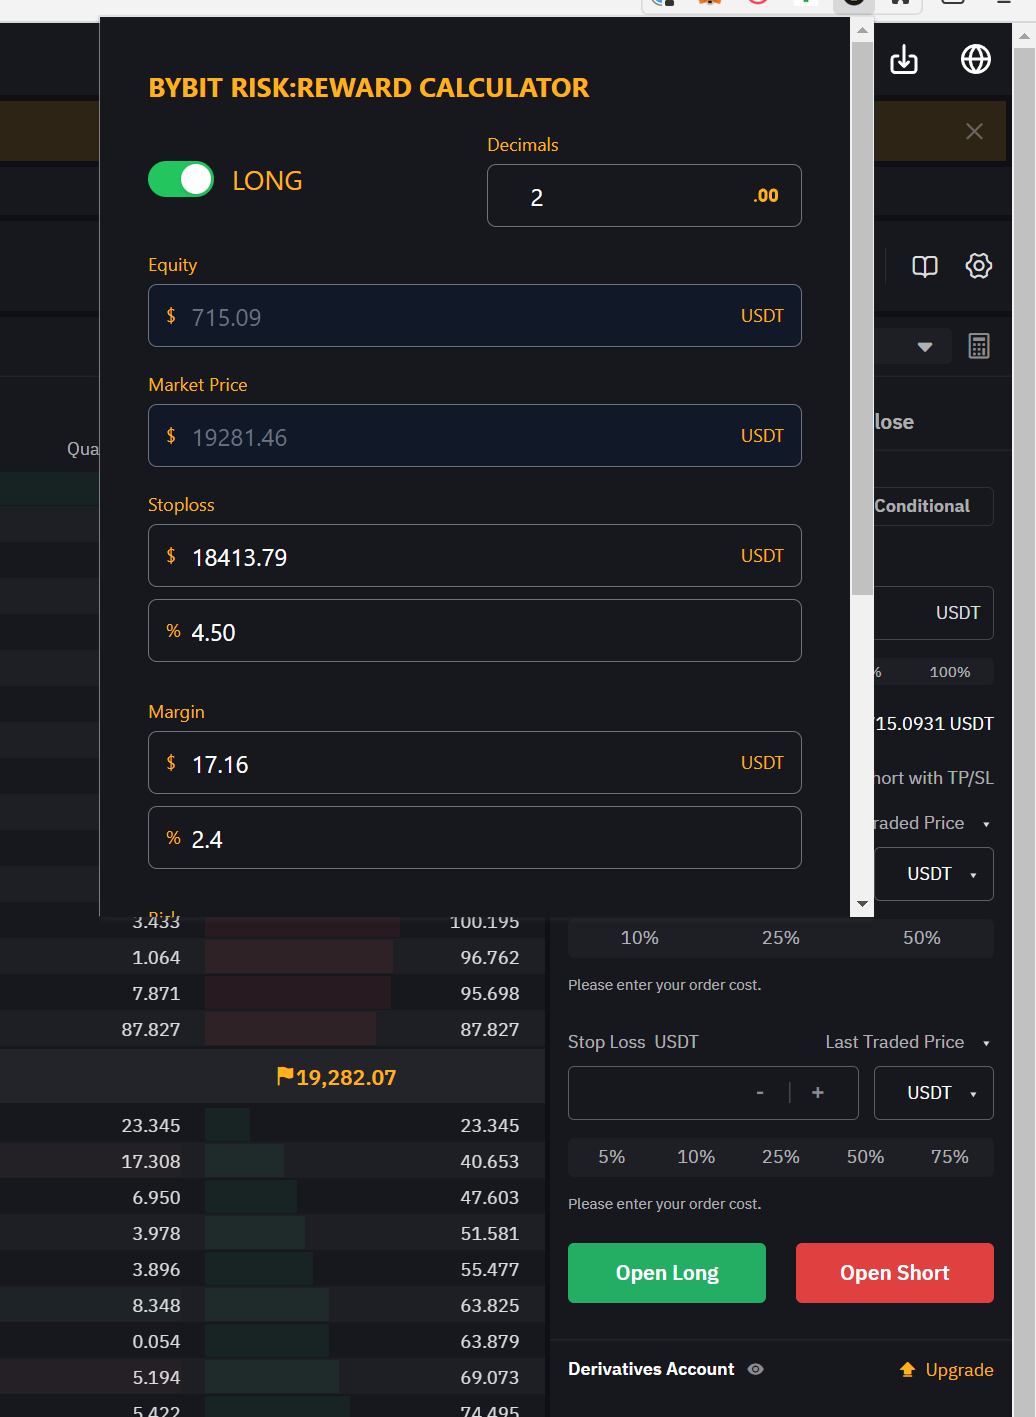Click the Open Long button
This screenshot has width=1036, height=1417.
point(667,1273)
